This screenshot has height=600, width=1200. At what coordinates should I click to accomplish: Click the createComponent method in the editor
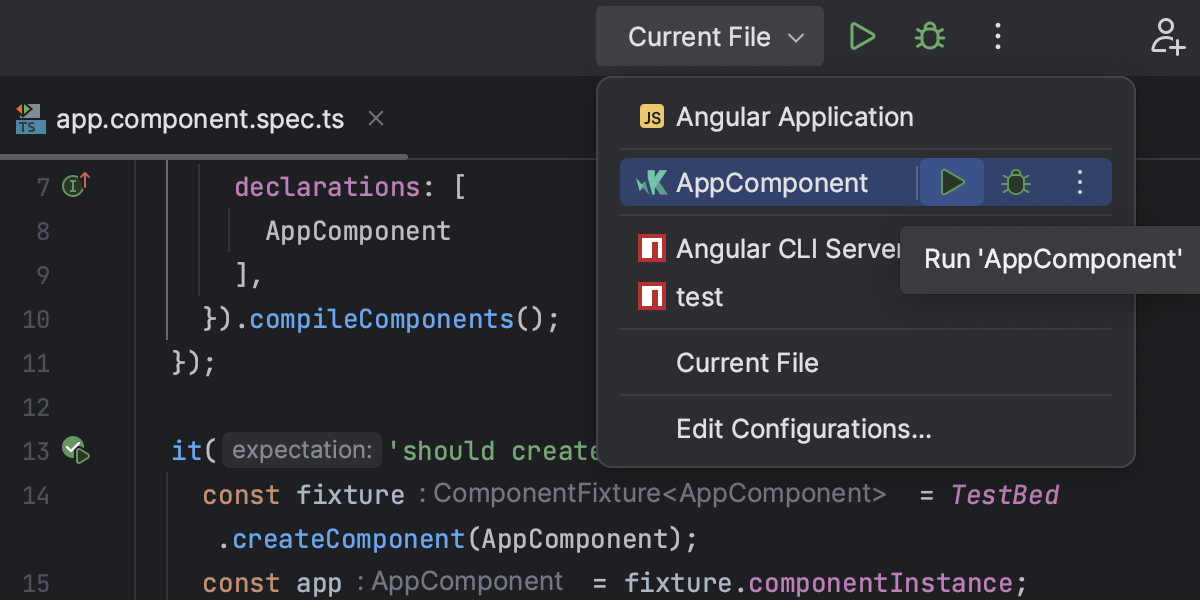pos(348,539)
